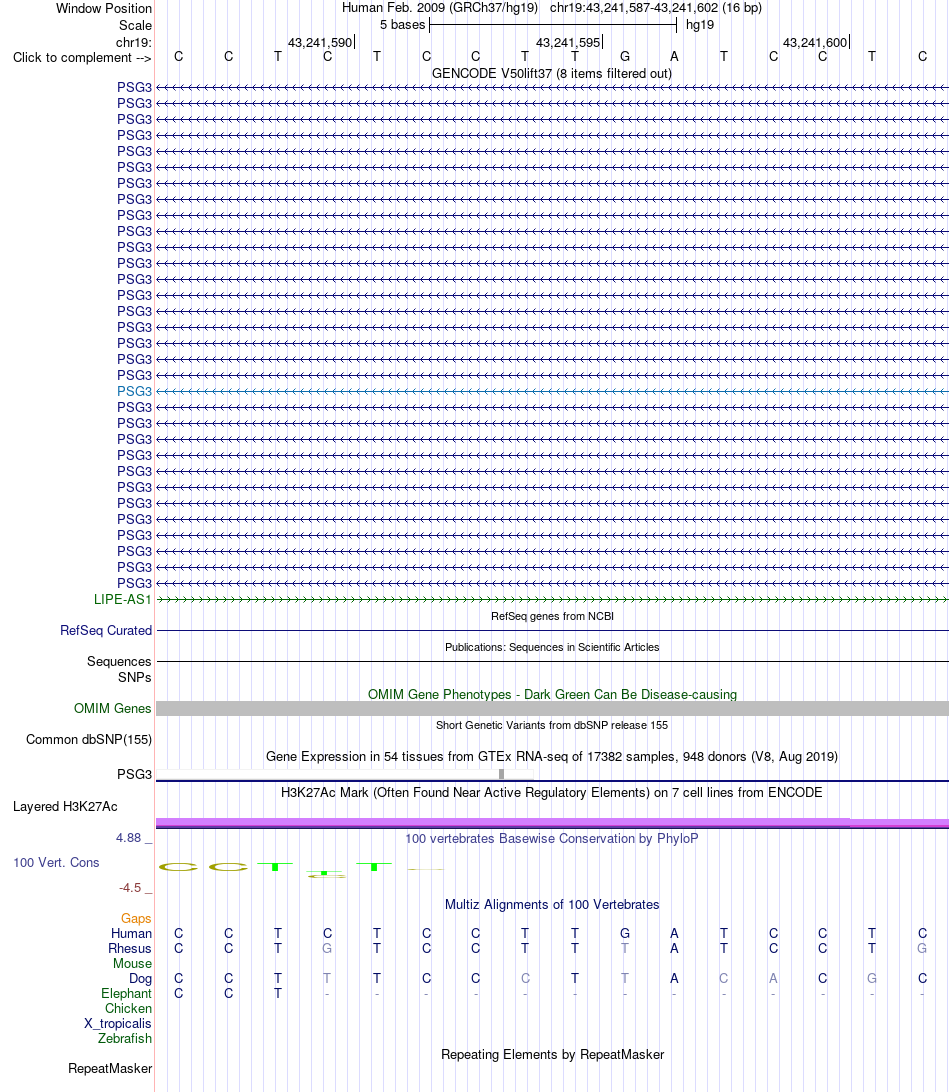
Task: Click the 'chr19:' ruler label
Action: tap(134, 42)
